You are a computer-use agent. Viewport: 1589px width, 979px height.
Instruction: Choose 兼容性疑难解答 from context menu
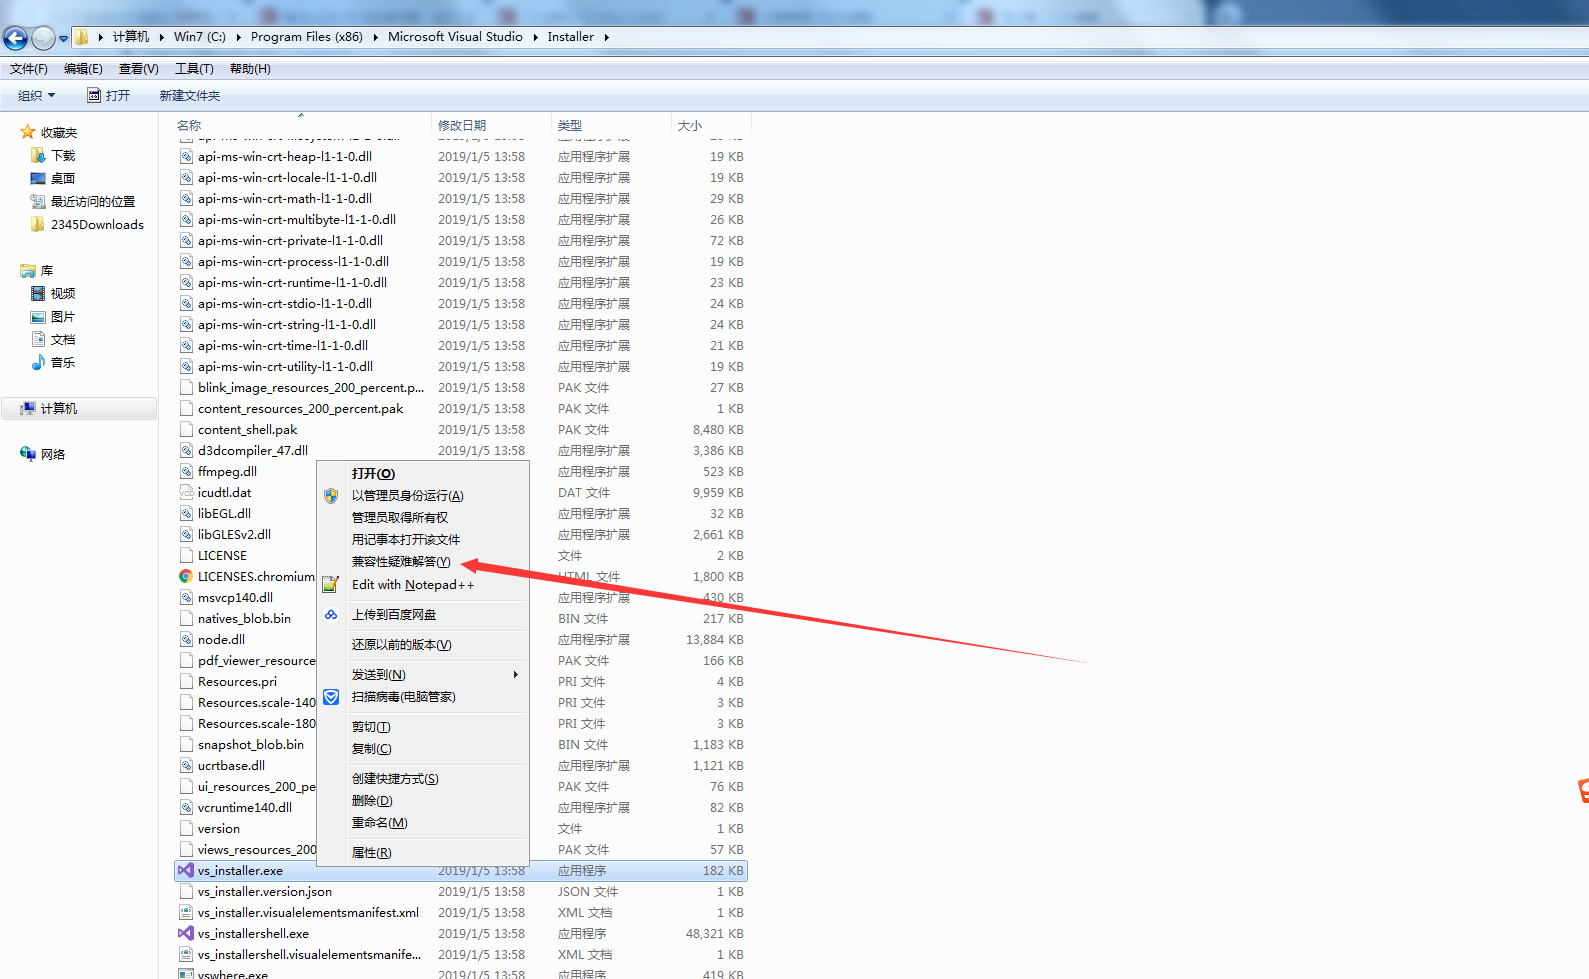tap(401, 562)
